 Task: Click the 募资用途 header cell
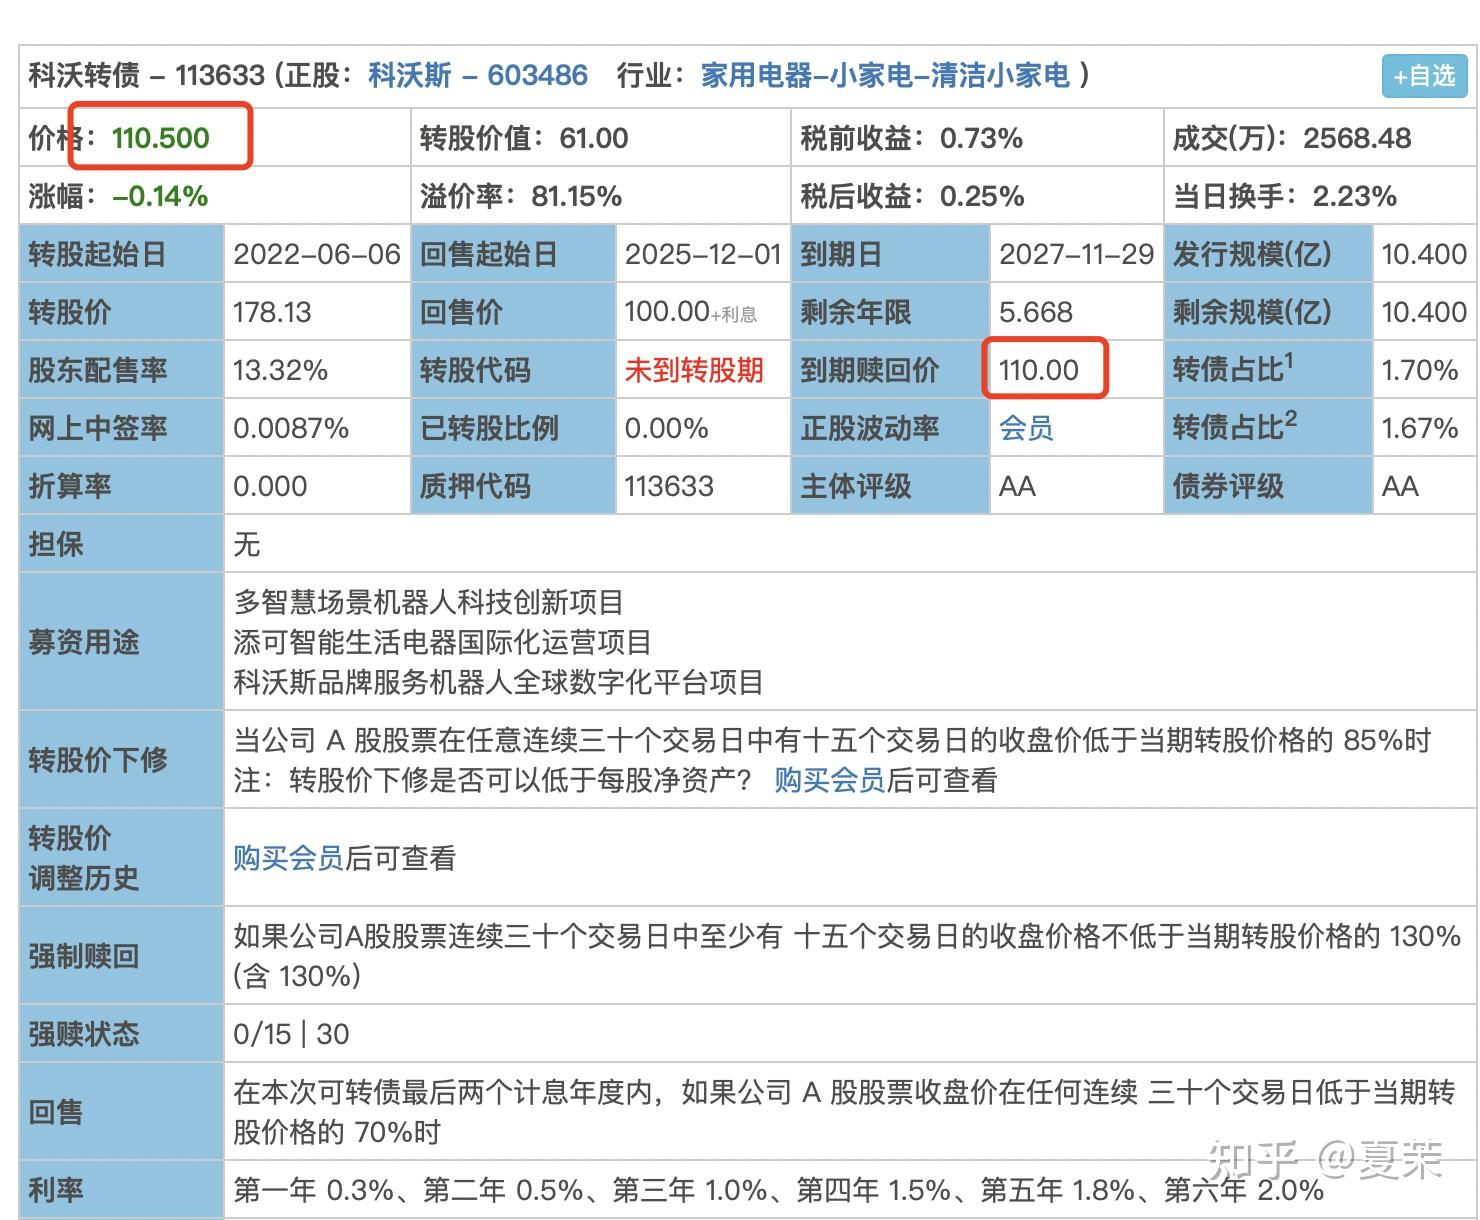click(x=121, y=642)
